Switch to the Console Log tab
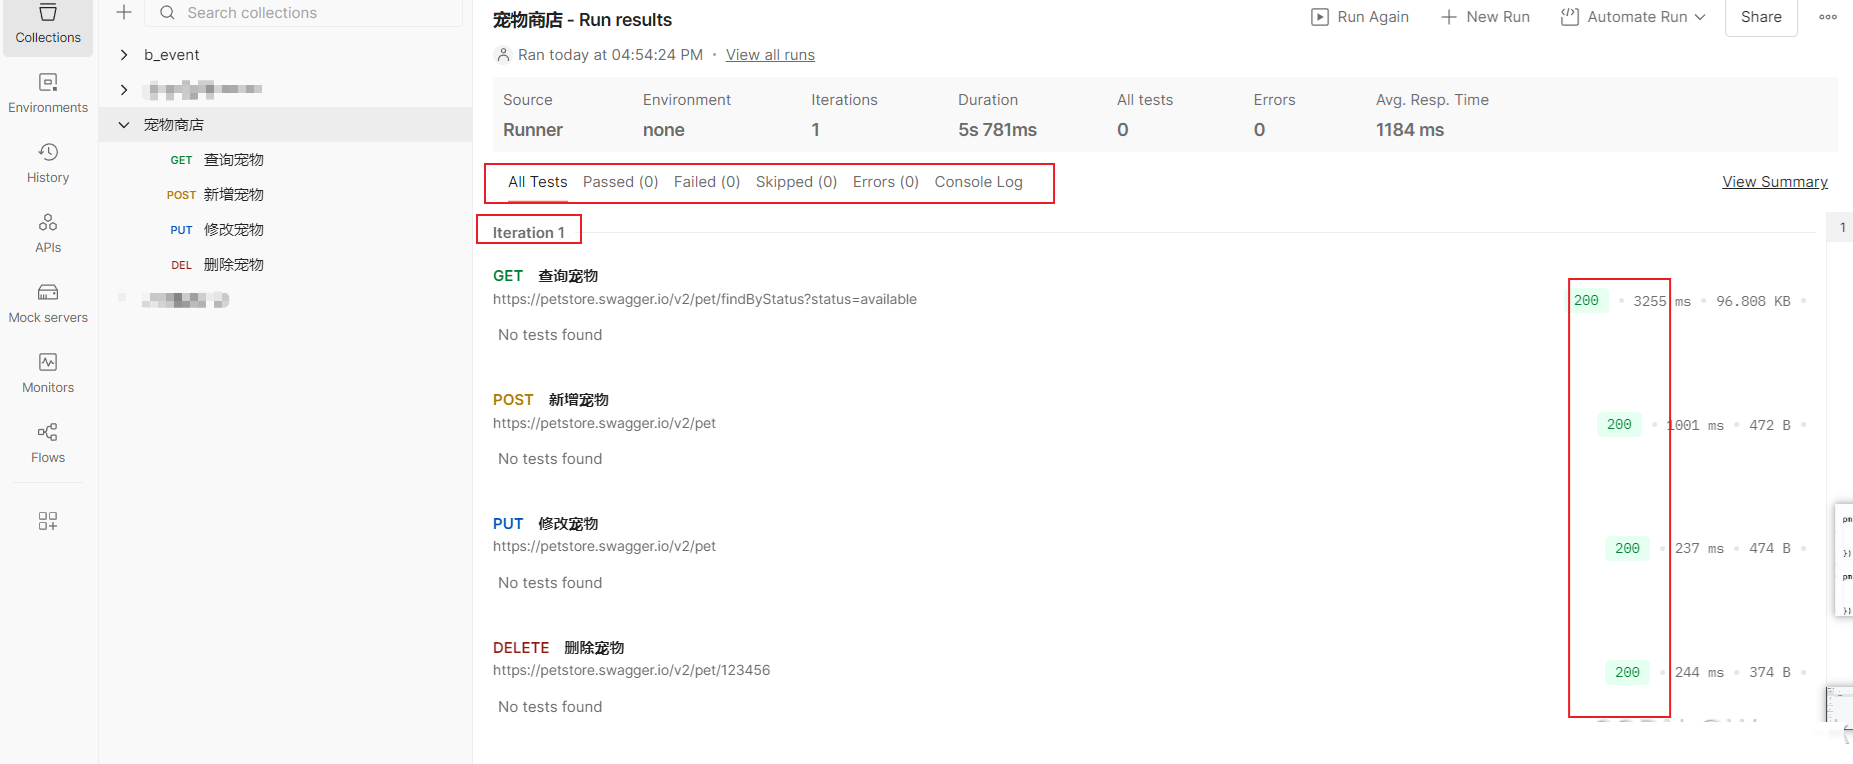1853x764 pixels. pos(978,182)
